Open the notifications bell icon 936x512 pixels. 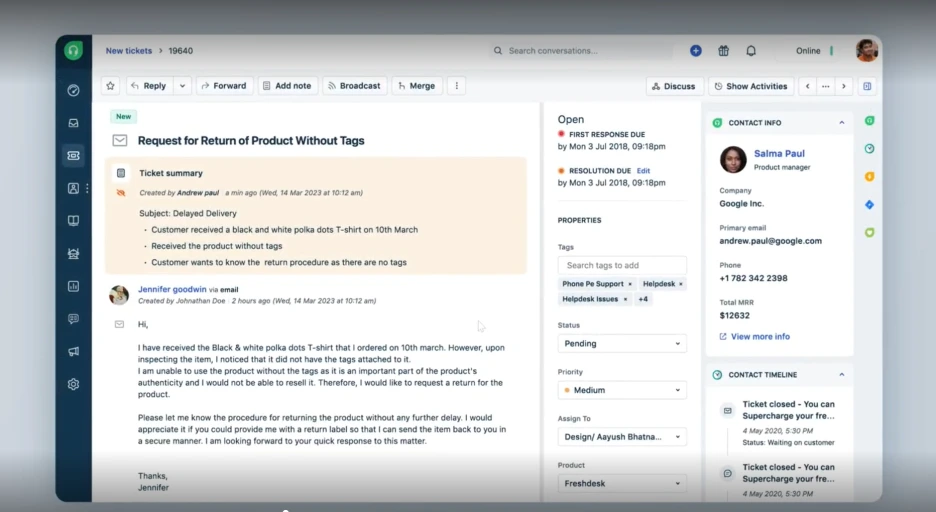[751, 51]
